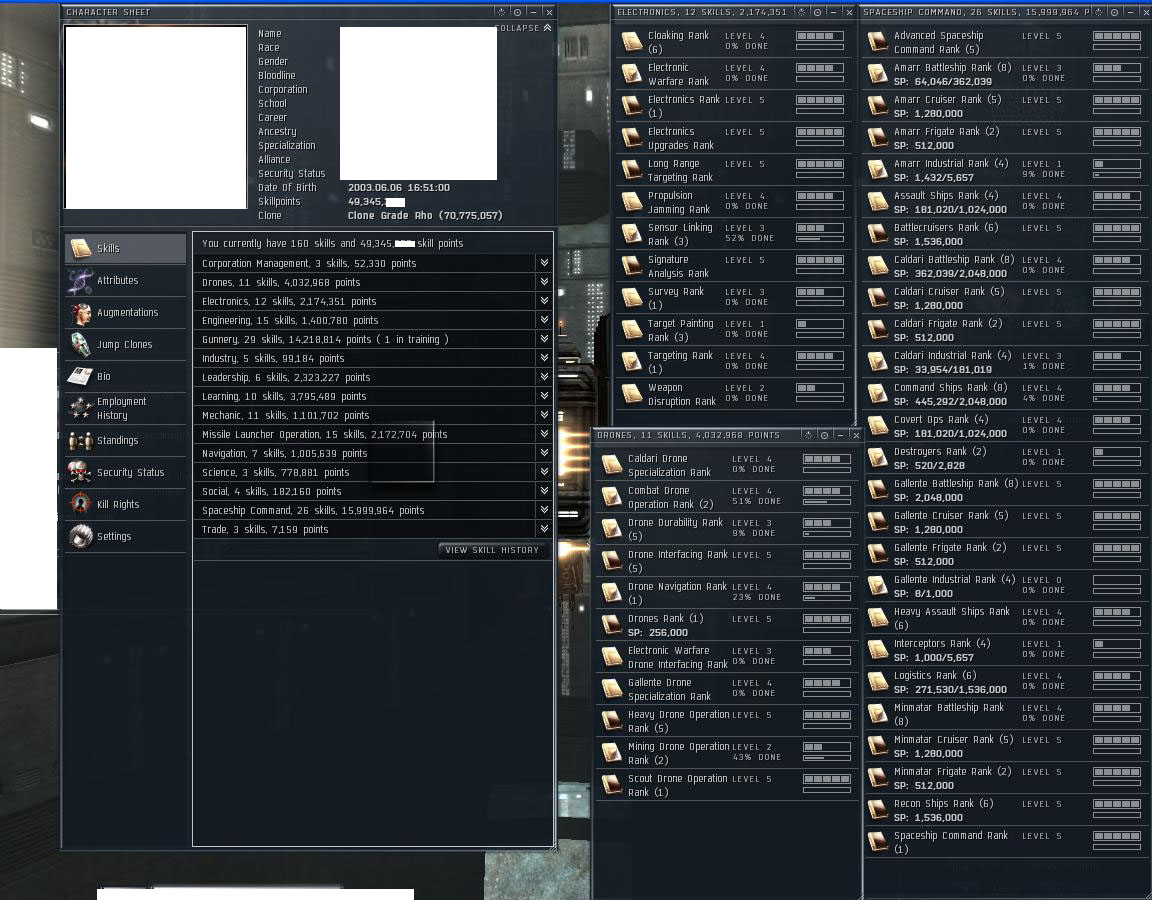1152x900 pixels.
Task: Expand the Leadership skill group arrow
Action: [544, 377]
